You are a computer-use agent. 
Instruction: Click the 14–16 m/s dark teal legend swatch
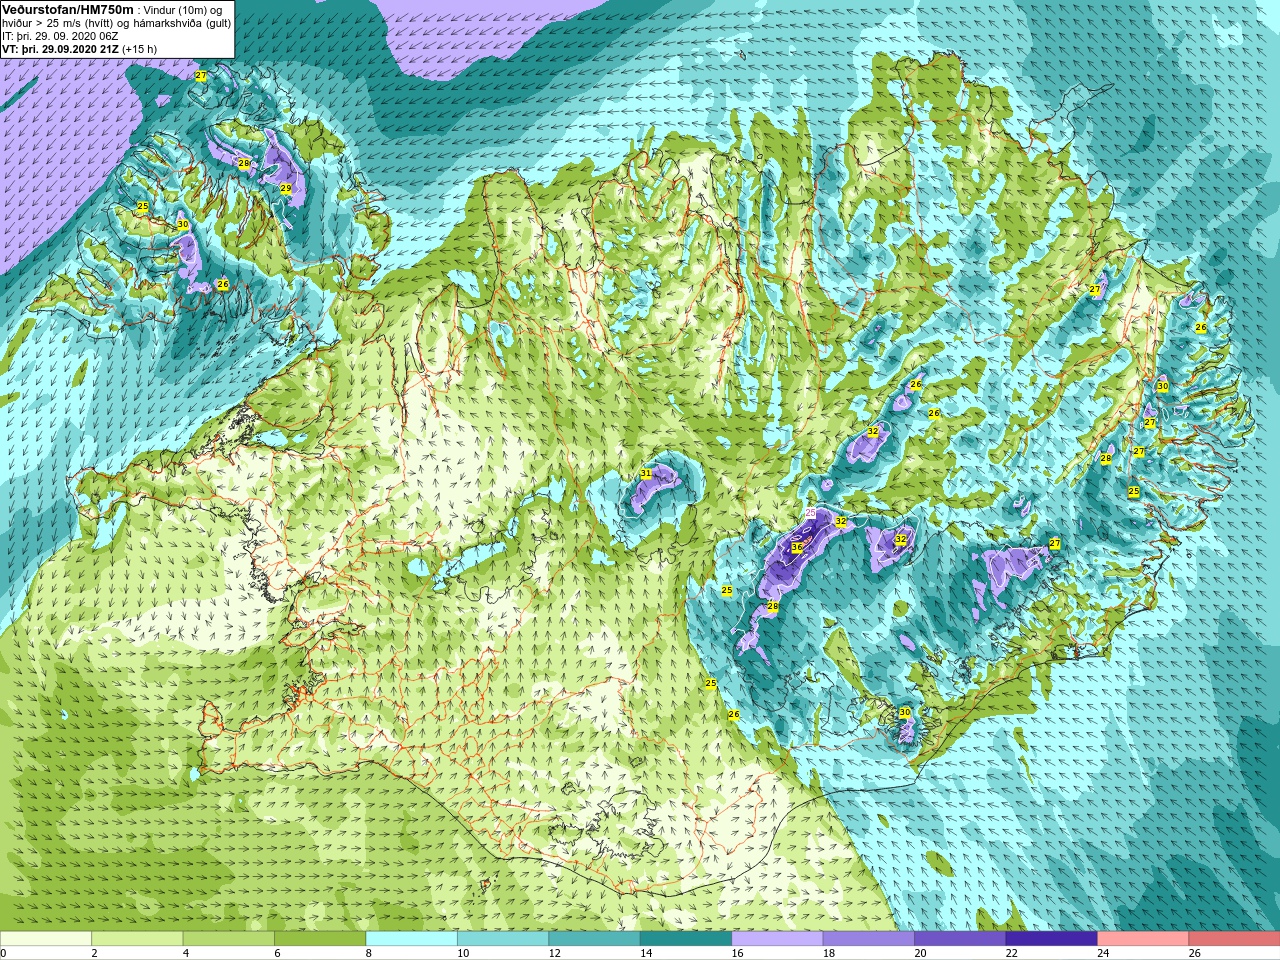tap(686, 939)
